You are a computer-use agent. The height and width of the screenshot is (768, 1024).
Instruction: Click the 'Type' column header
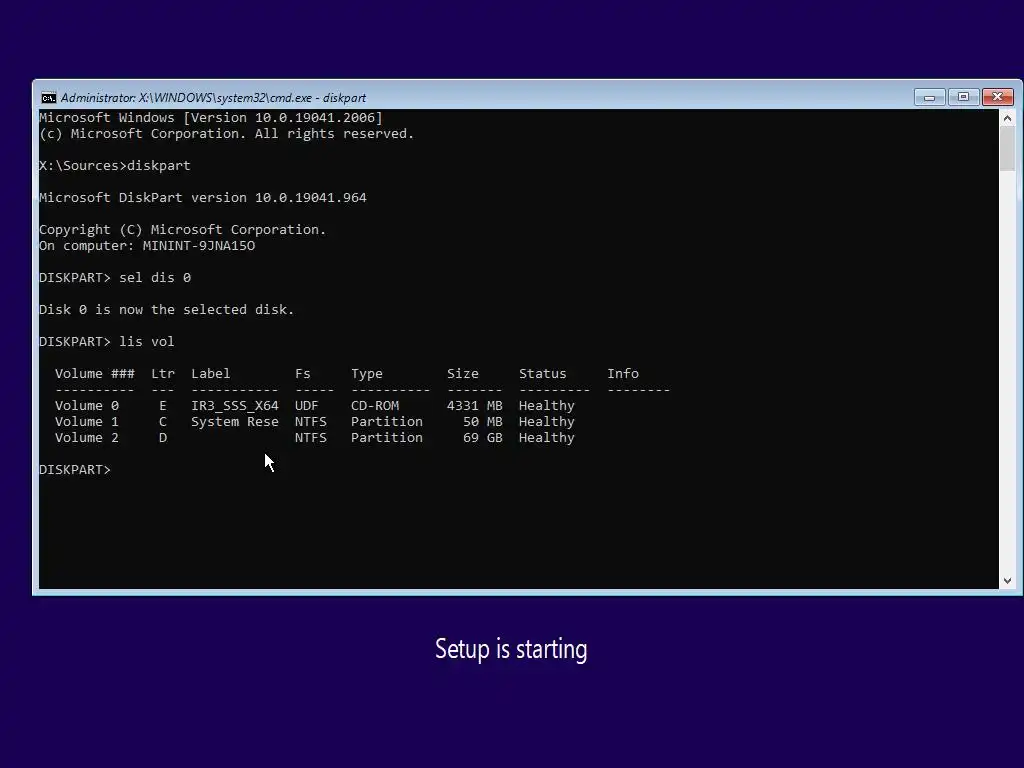[367, 374]
